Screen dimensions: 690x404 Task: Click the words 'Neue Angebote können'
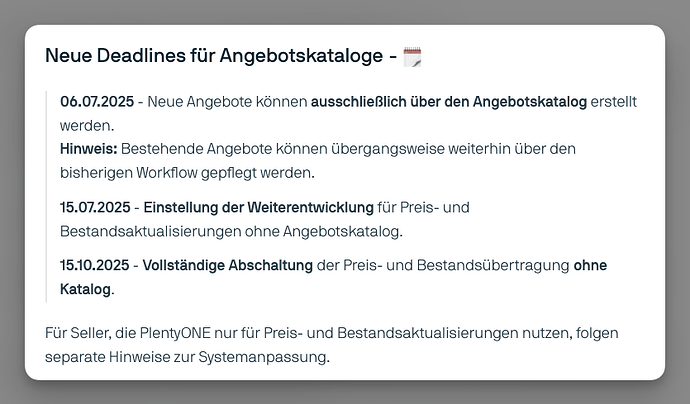(227, 102)
